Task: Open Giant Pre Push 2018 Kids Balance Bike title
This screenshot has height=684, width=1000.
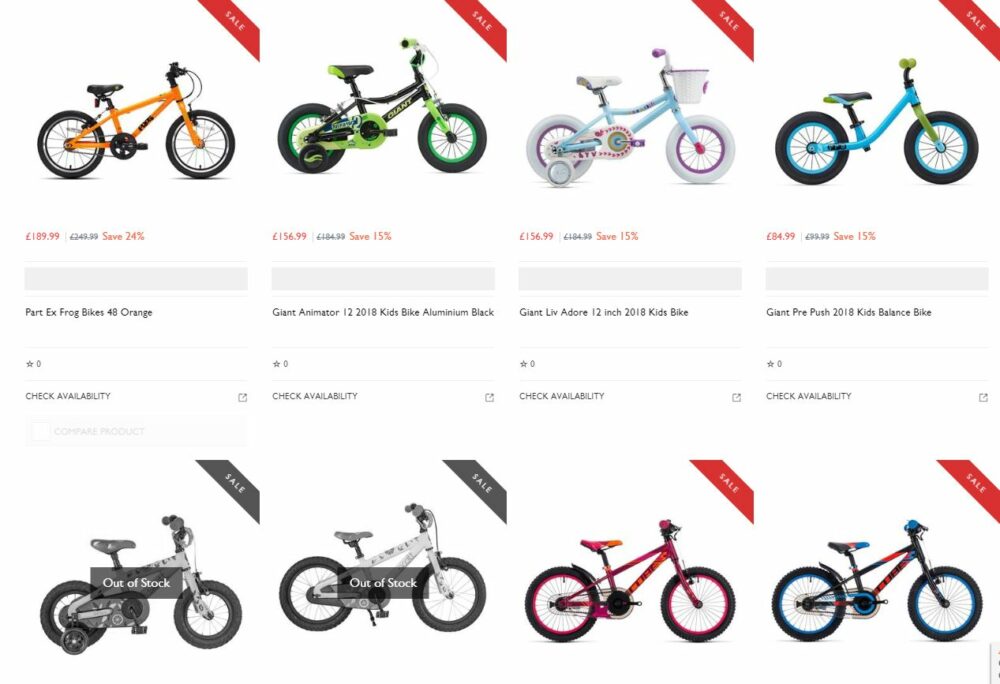Action: (x=848, y=312)
